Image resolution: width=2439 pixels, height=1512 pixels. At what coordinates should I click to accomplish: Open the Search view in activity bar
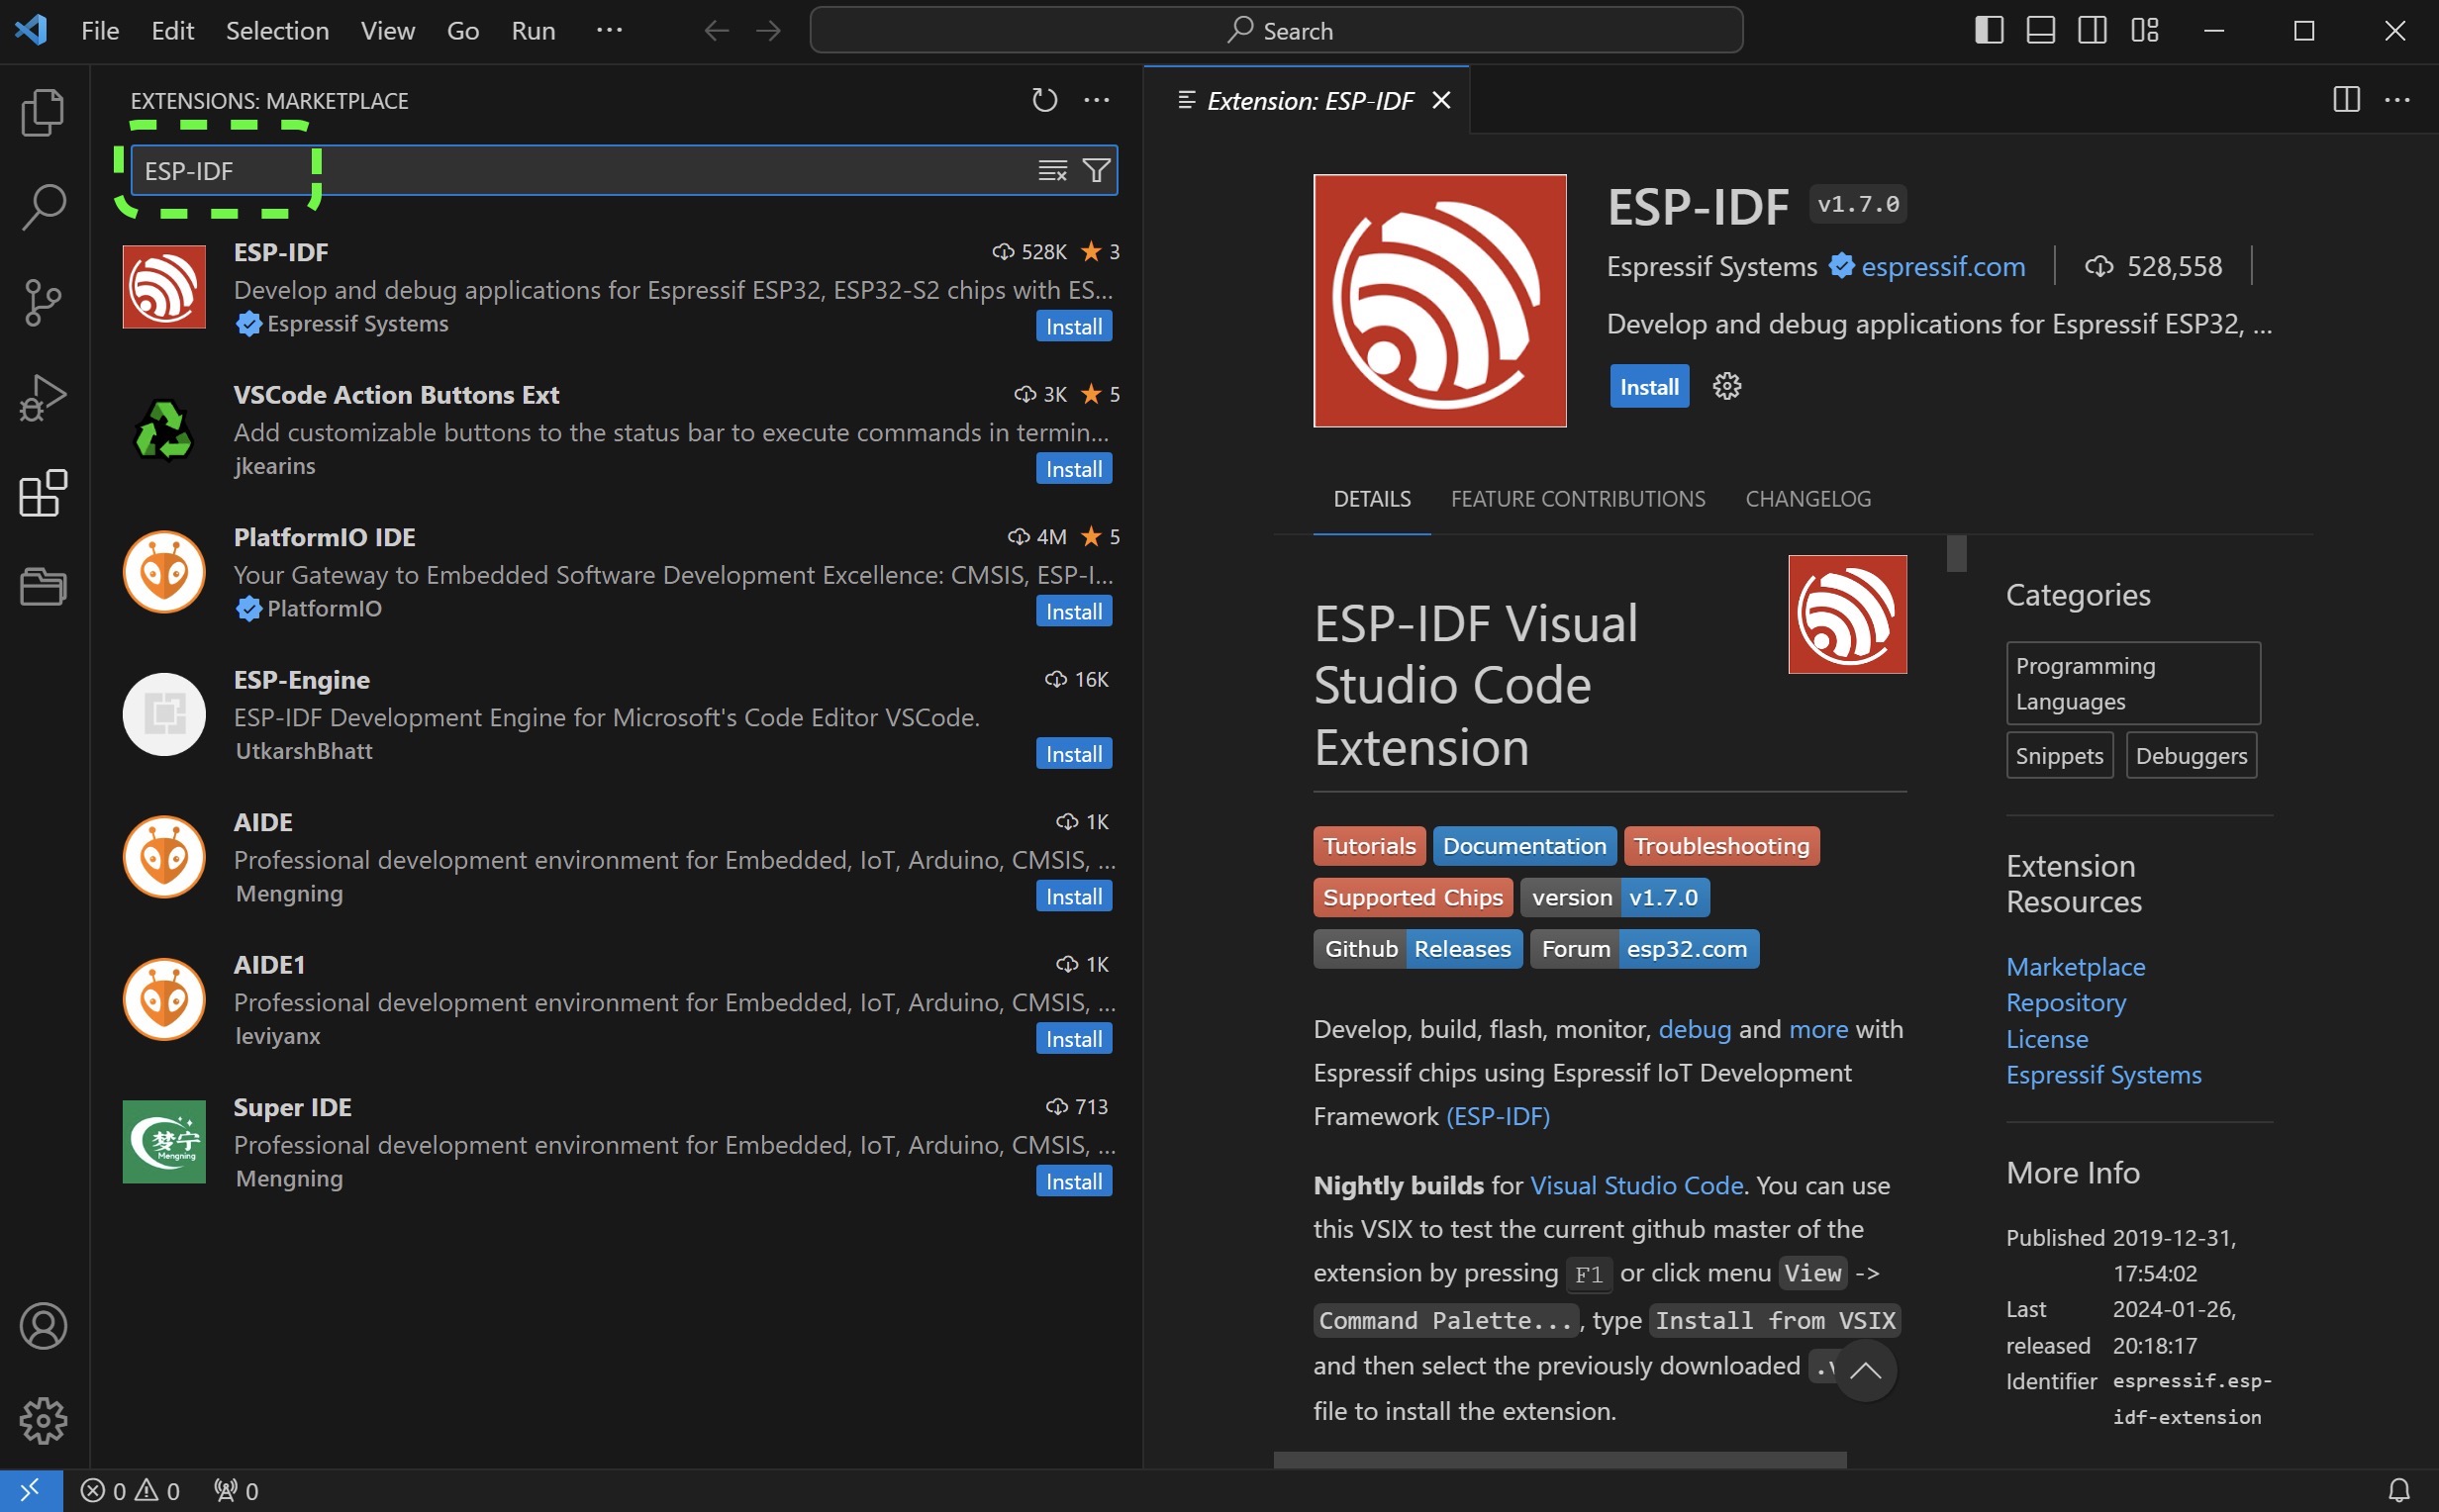[x=43, y=207]
